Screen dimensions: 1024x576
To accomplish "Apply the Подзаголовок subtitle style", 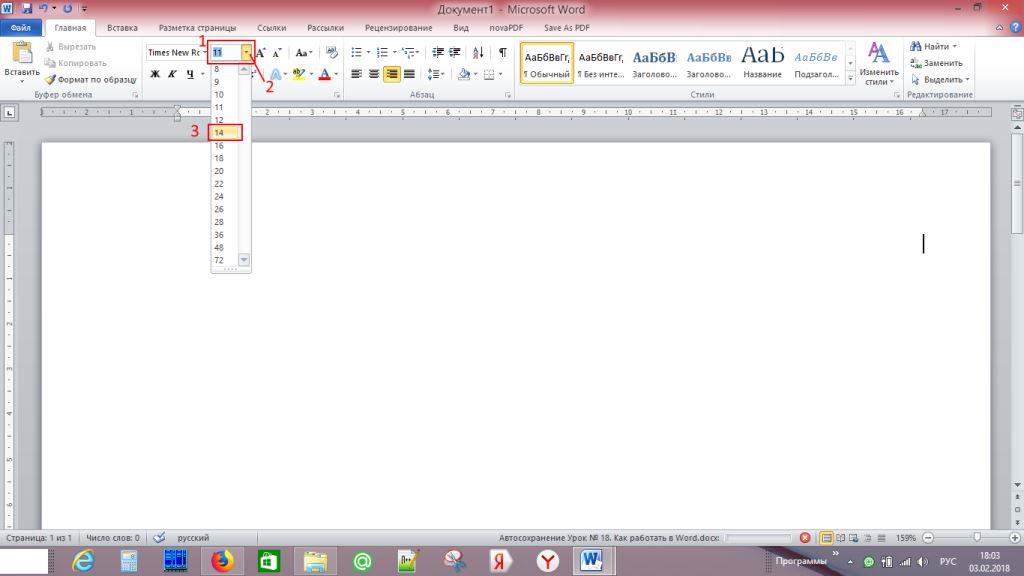I will pos(816,63).
